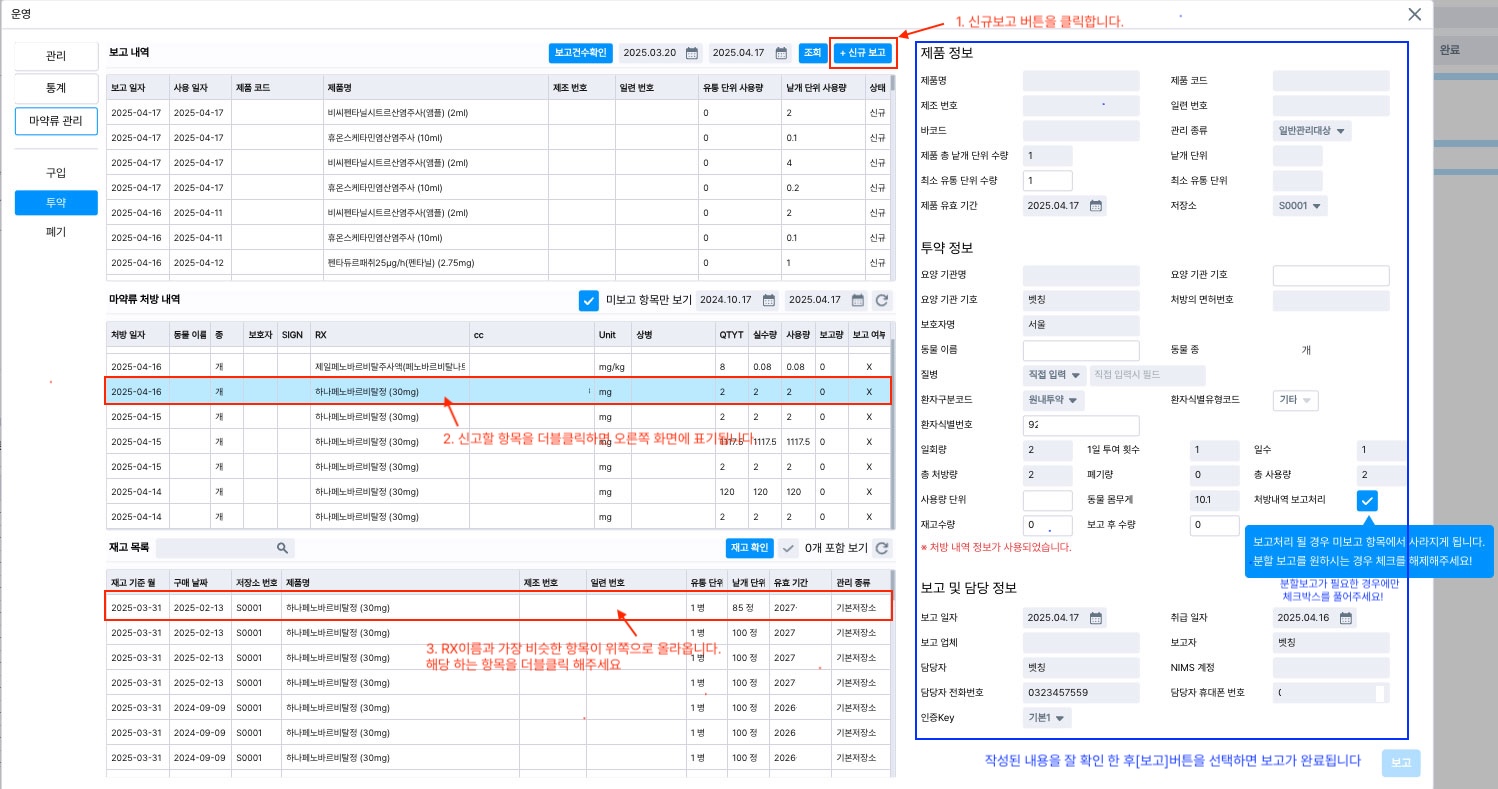Select the 마약류 관리 tab
This screenshot has height=789, width=1498.
(56, 121)
